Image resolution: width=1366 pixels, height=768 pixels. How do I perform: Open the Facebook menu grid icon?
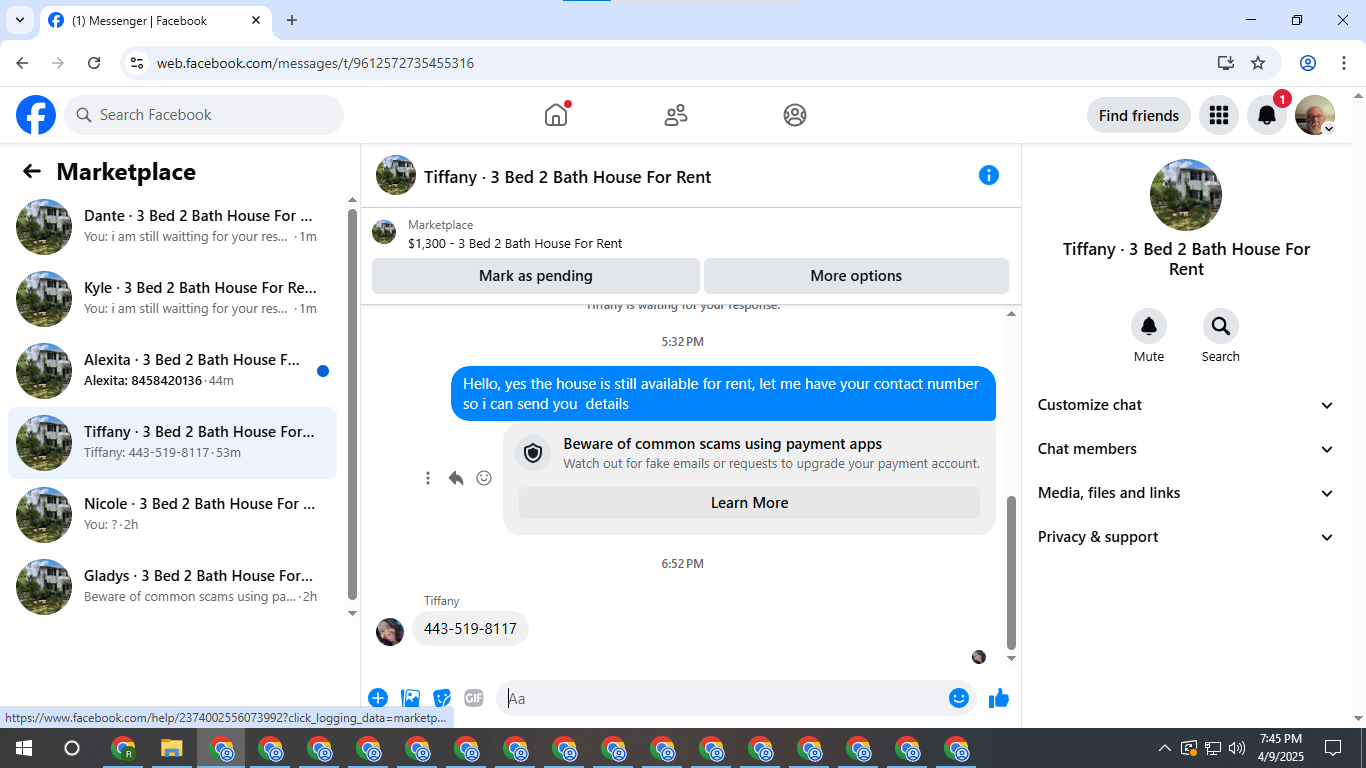1219,115
